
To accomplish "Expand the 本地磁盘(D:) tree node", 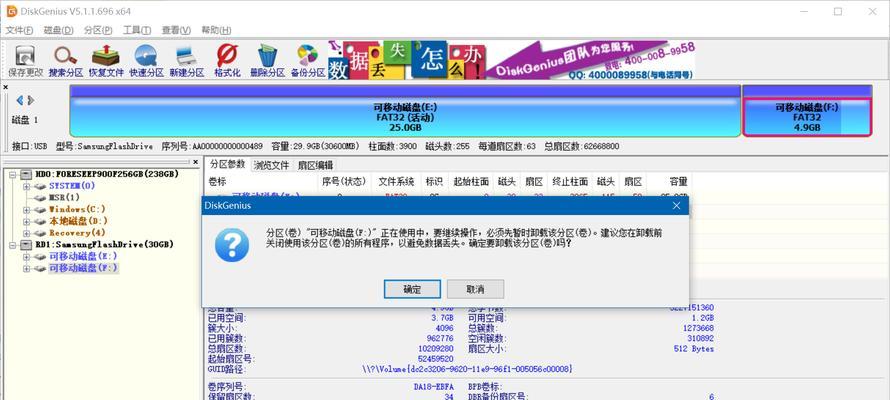I will coord(26,221).
